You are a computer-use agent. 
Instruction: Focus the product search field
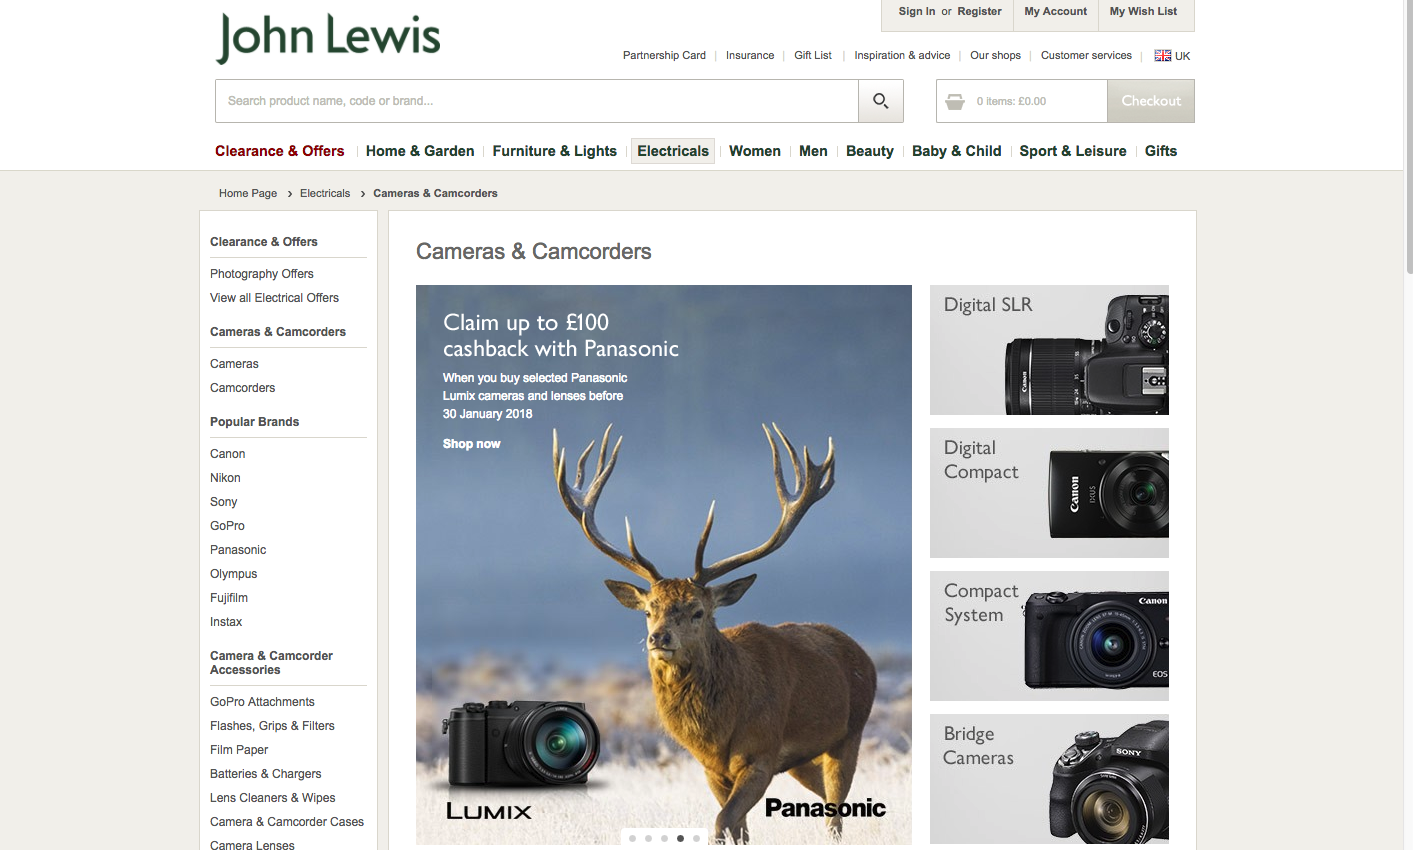(x=537, y=101)
